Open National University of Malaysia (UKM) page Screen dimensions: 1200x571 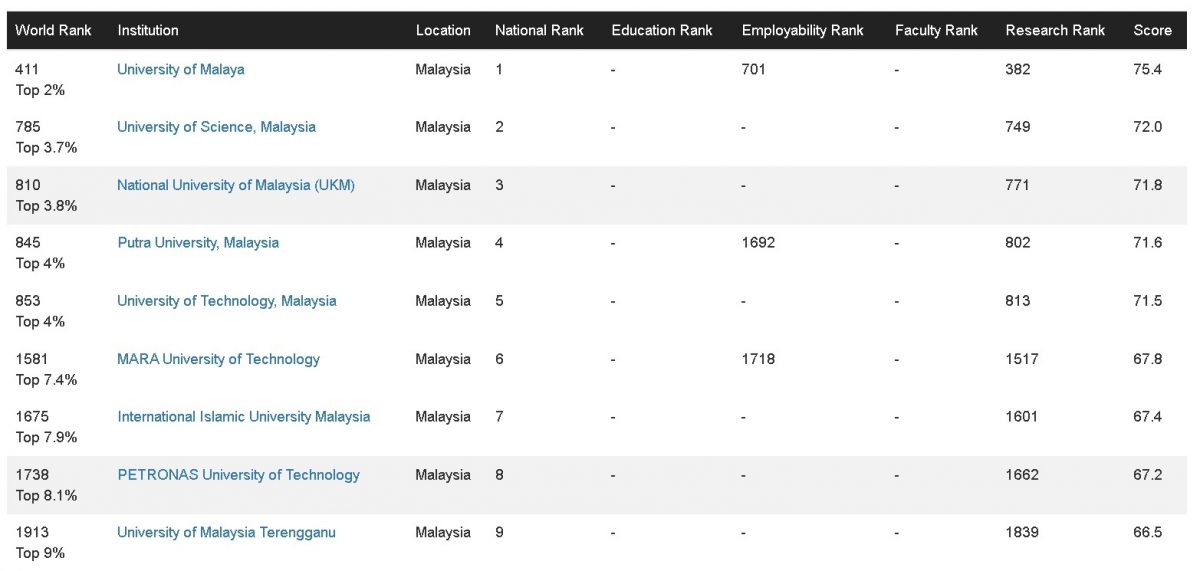point(235,185)
